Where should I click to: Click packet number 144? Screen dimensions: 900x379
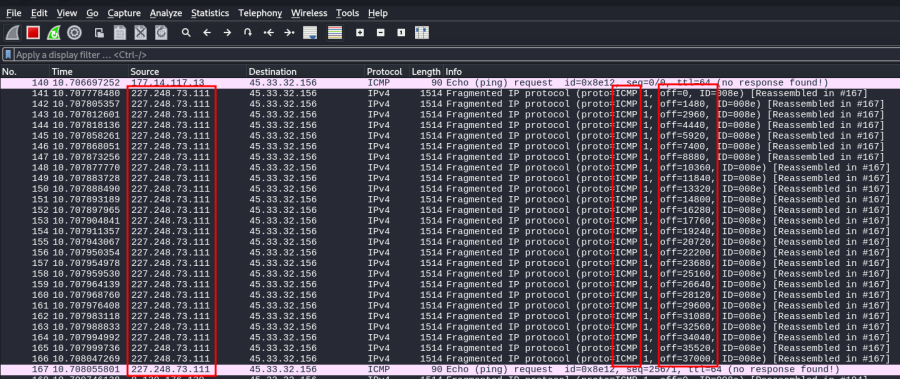pyautogui.click(x=40, y=125)
